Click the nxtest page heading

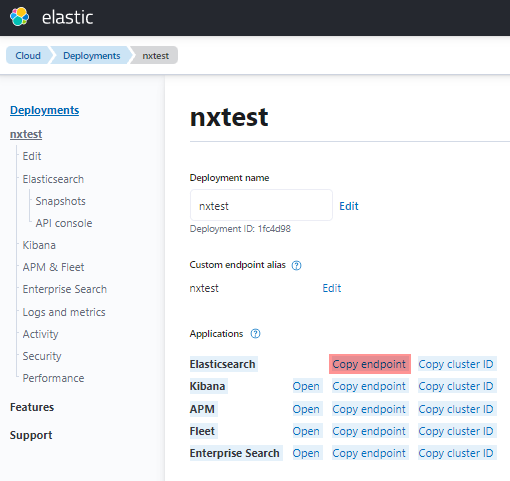[x=229, y=117]
